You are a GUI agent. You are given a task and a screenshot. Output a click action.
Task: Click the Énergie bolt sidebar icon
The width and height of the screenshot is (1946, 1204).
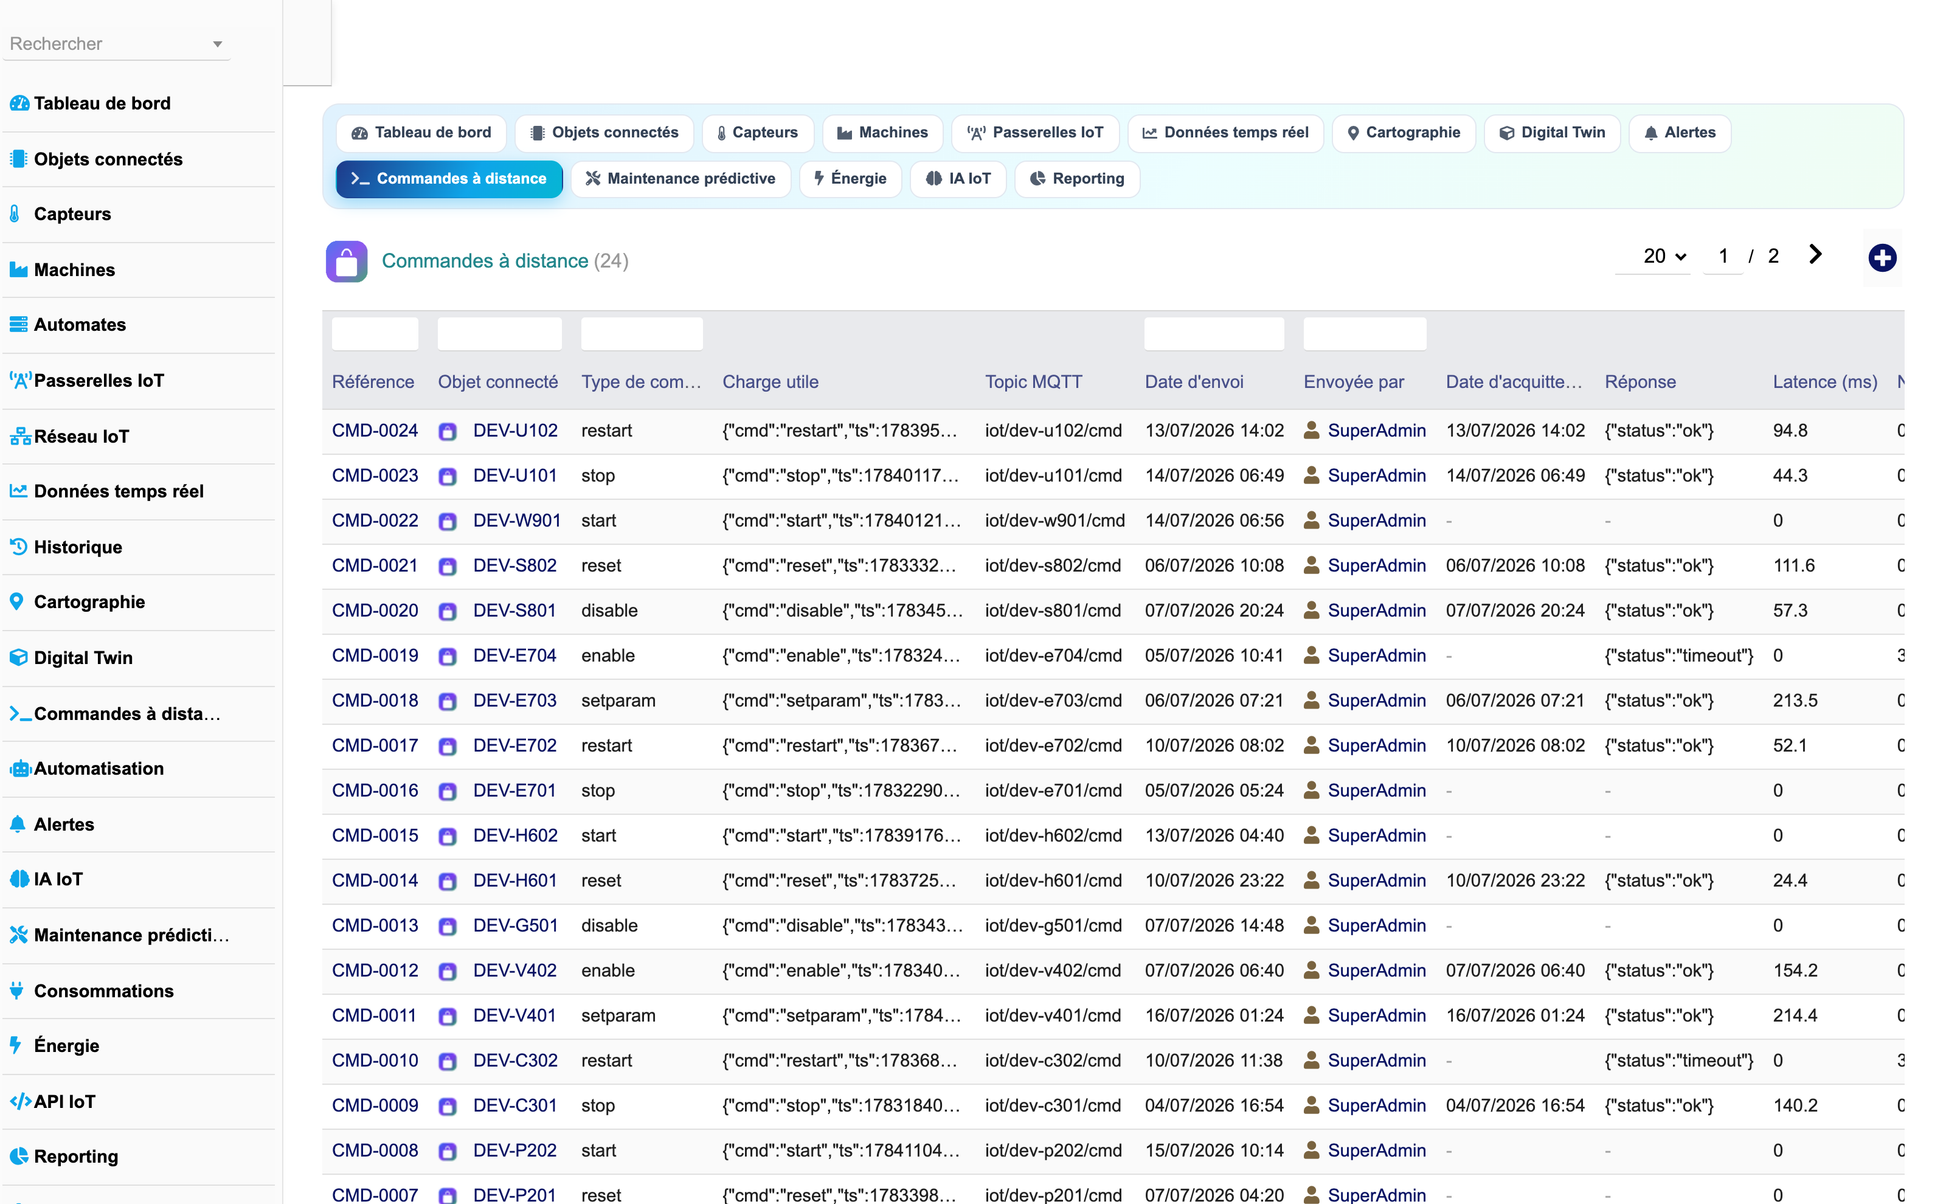16,1046
